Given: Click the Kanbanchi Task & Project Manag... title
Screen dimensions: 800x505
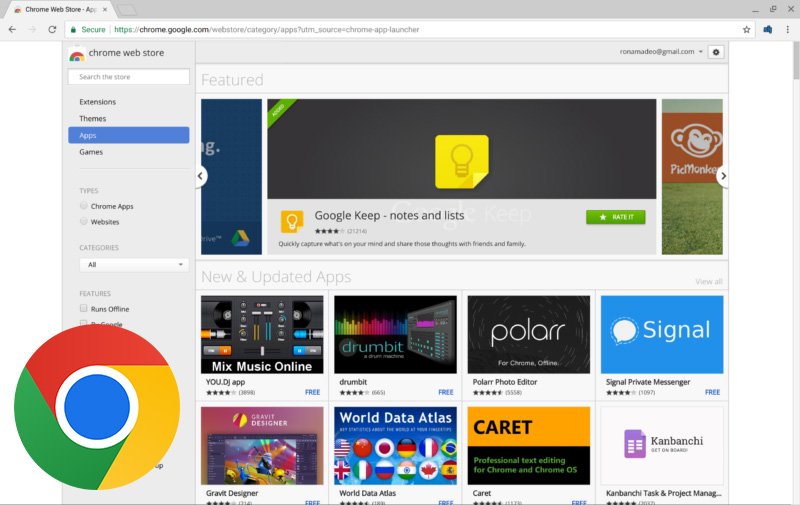Looking at the screenshot, I should [663, 493].
